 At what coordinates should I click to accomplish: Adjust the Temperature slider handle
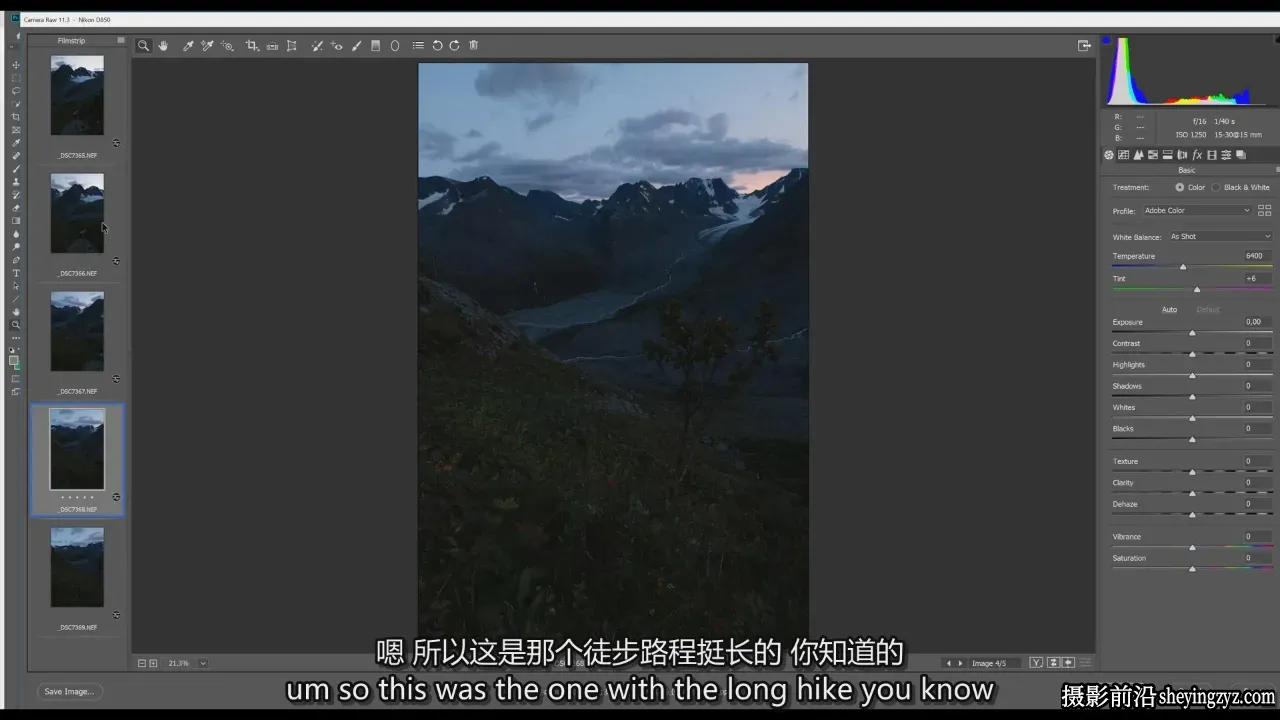[x=1183, y=267]
